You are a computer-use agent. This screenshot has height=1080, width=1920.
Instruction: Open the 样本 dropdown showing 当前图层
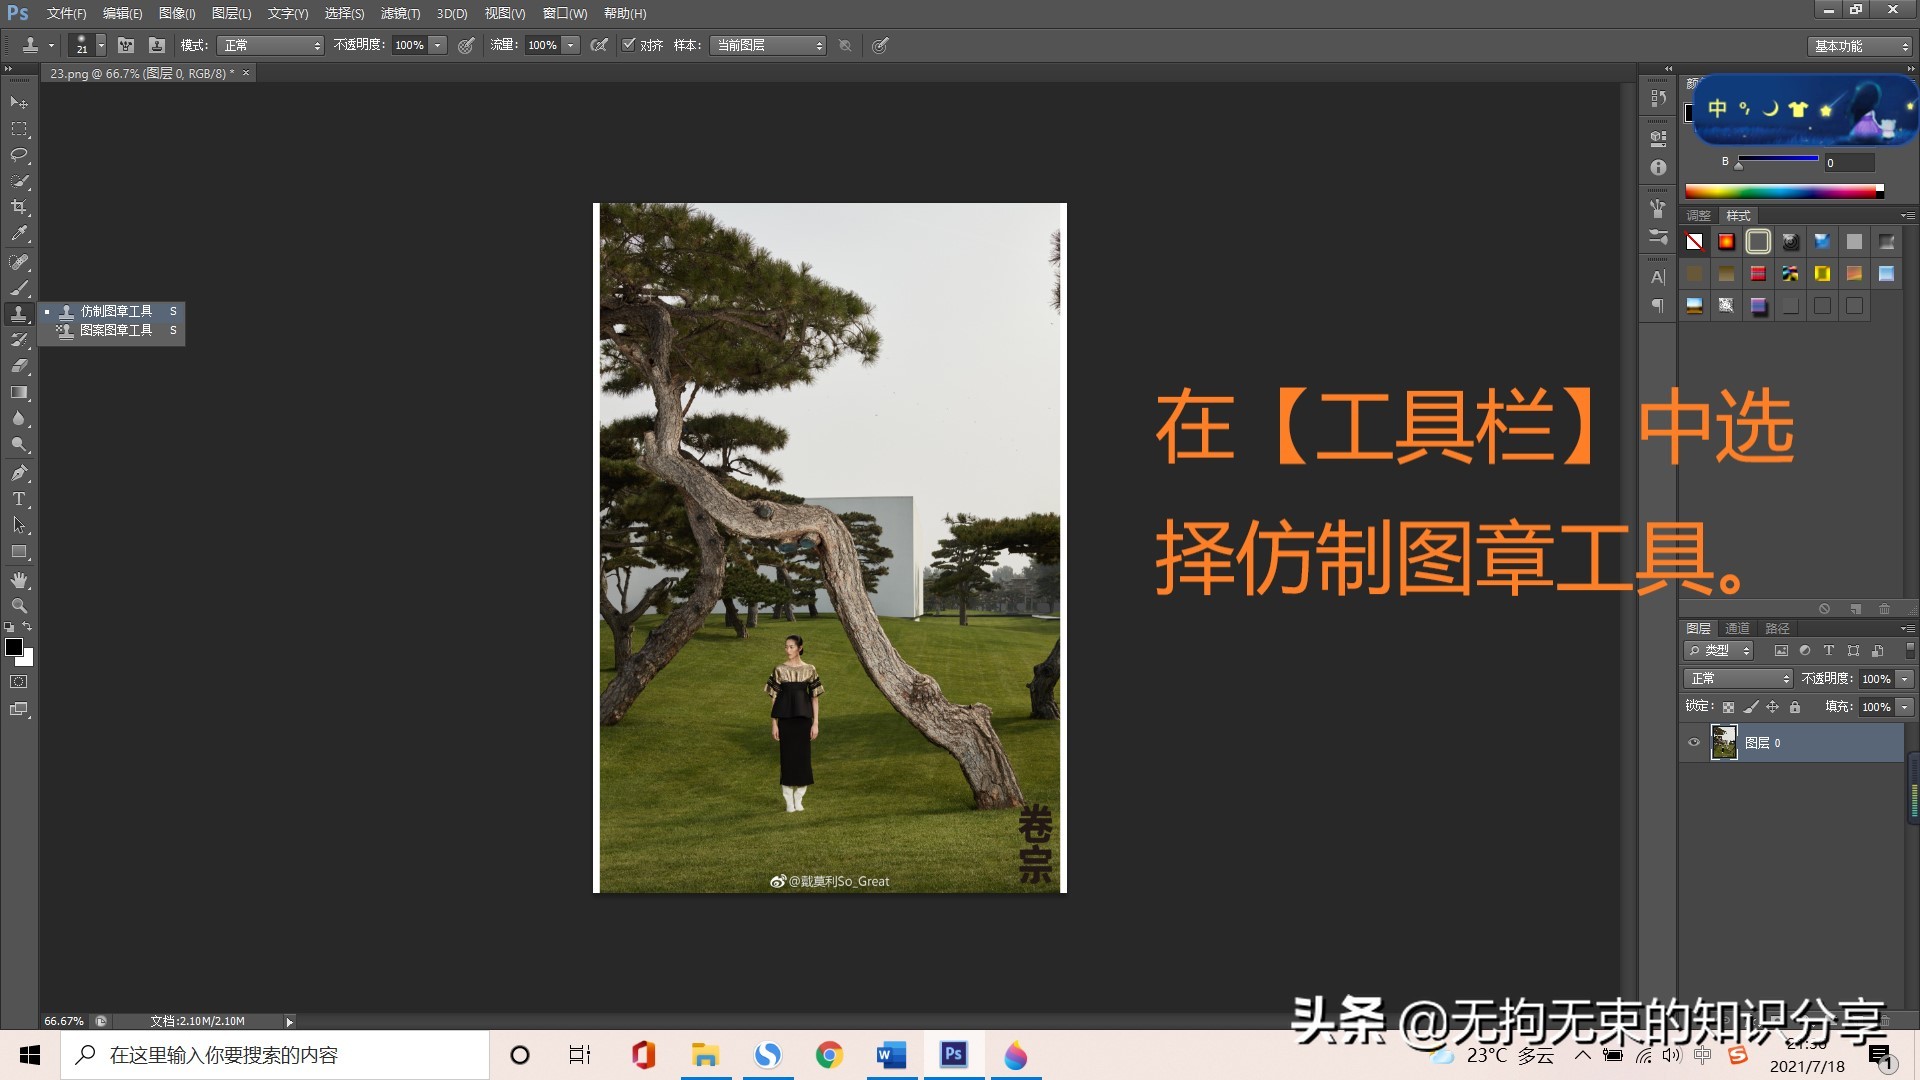768,45
